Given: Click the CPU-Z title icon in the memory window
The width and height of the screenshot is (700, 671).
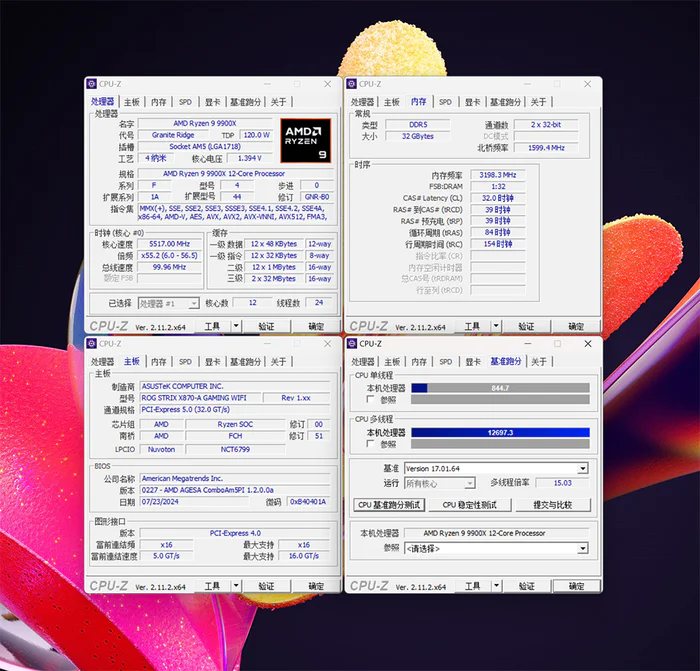Looking at the screenshot, I should [x=351, y=84].
